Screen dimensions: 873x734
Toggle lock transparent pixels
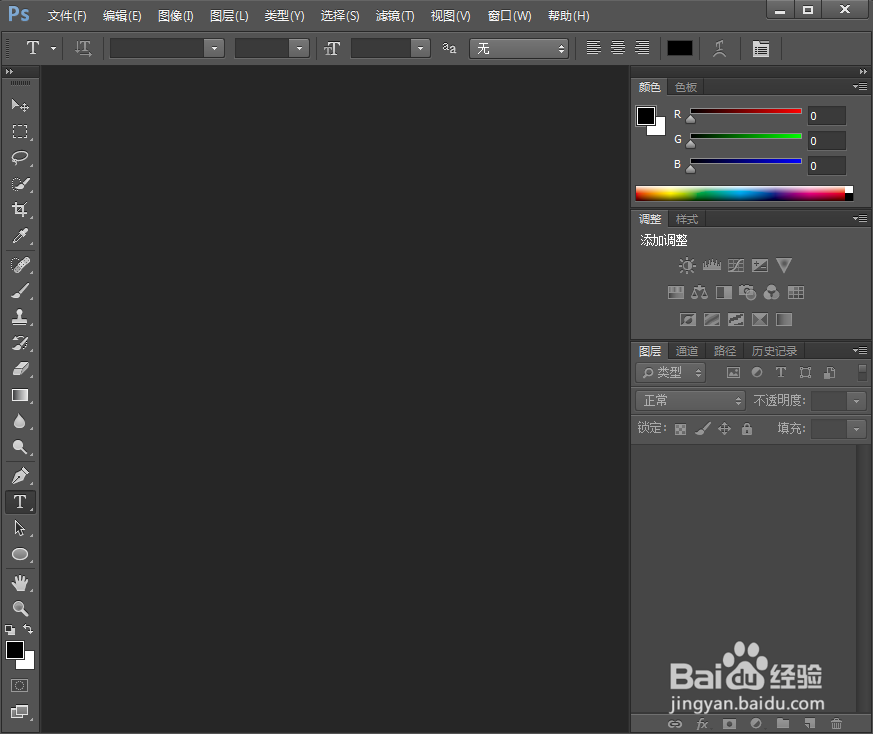click(x=680, y=429)
